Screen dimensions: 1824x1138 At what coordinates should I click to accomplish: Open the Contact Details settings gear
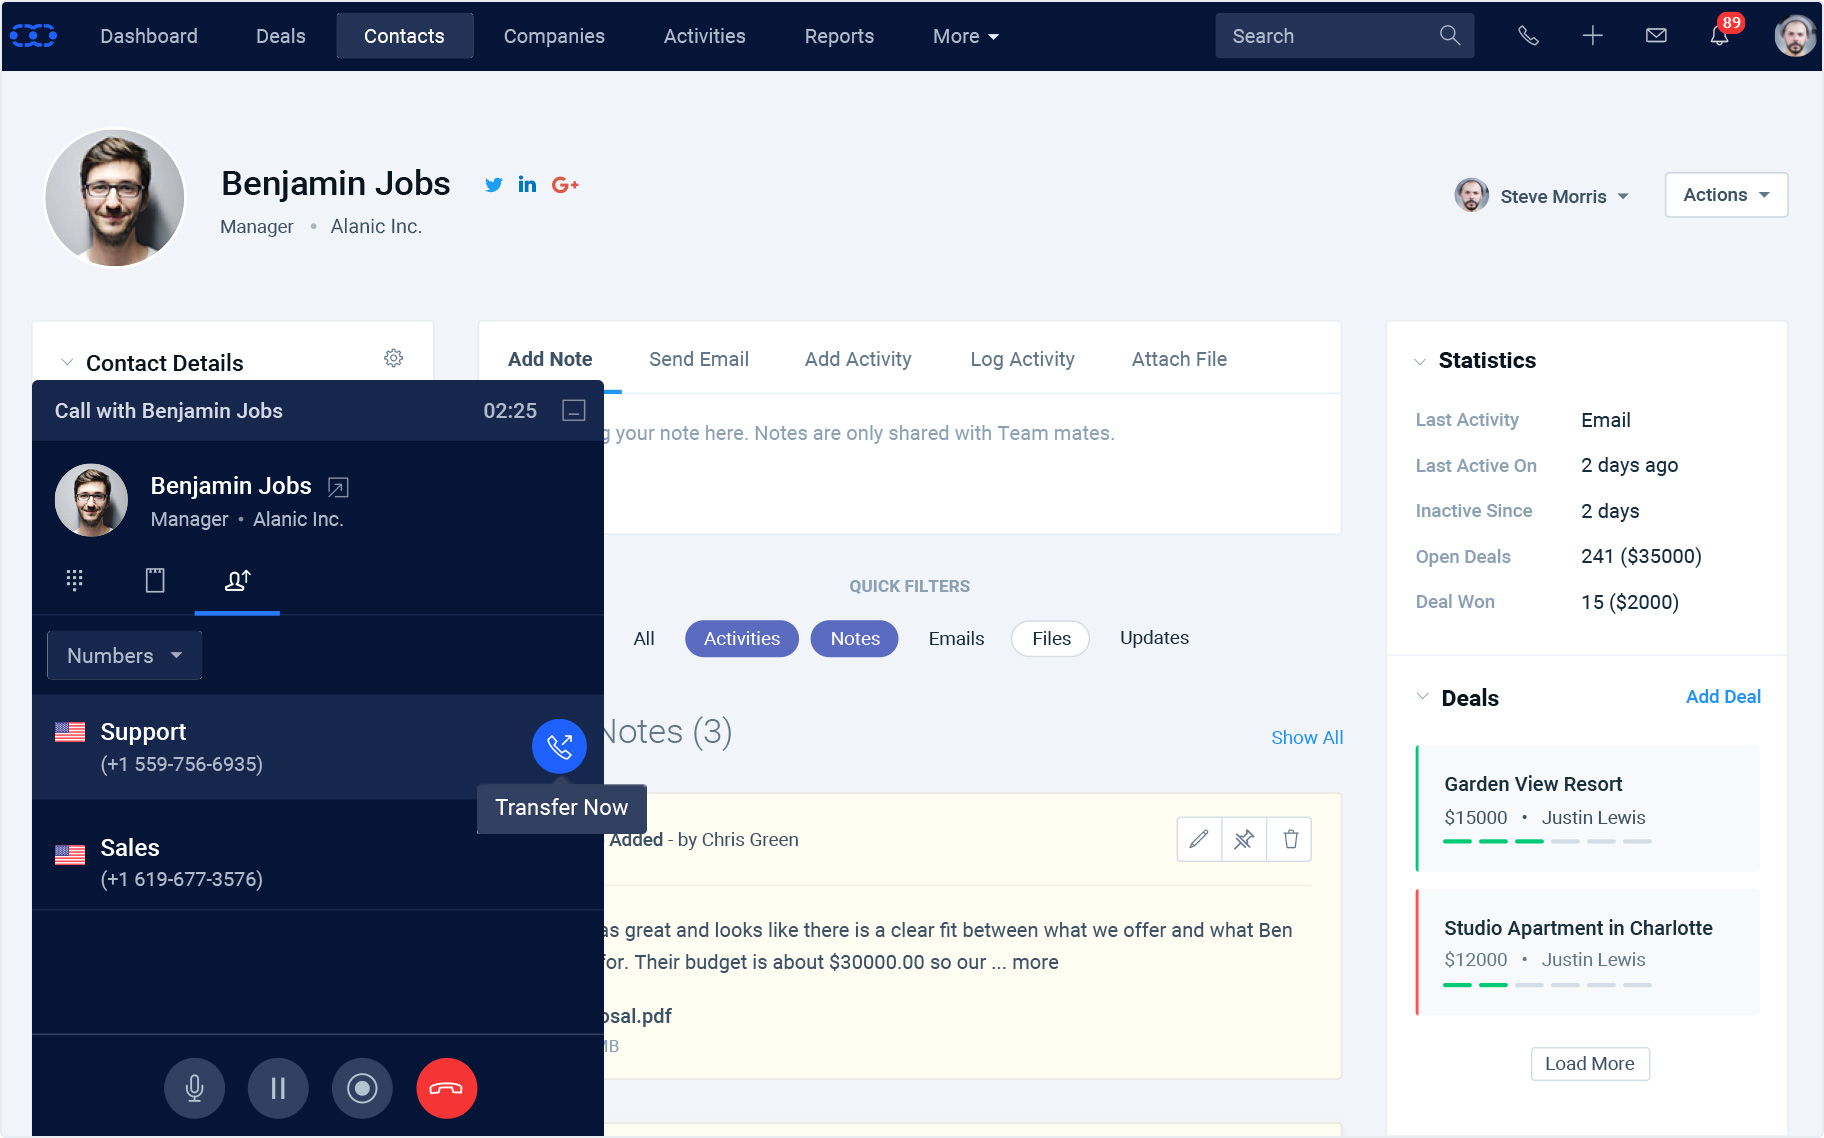(394, 357)
